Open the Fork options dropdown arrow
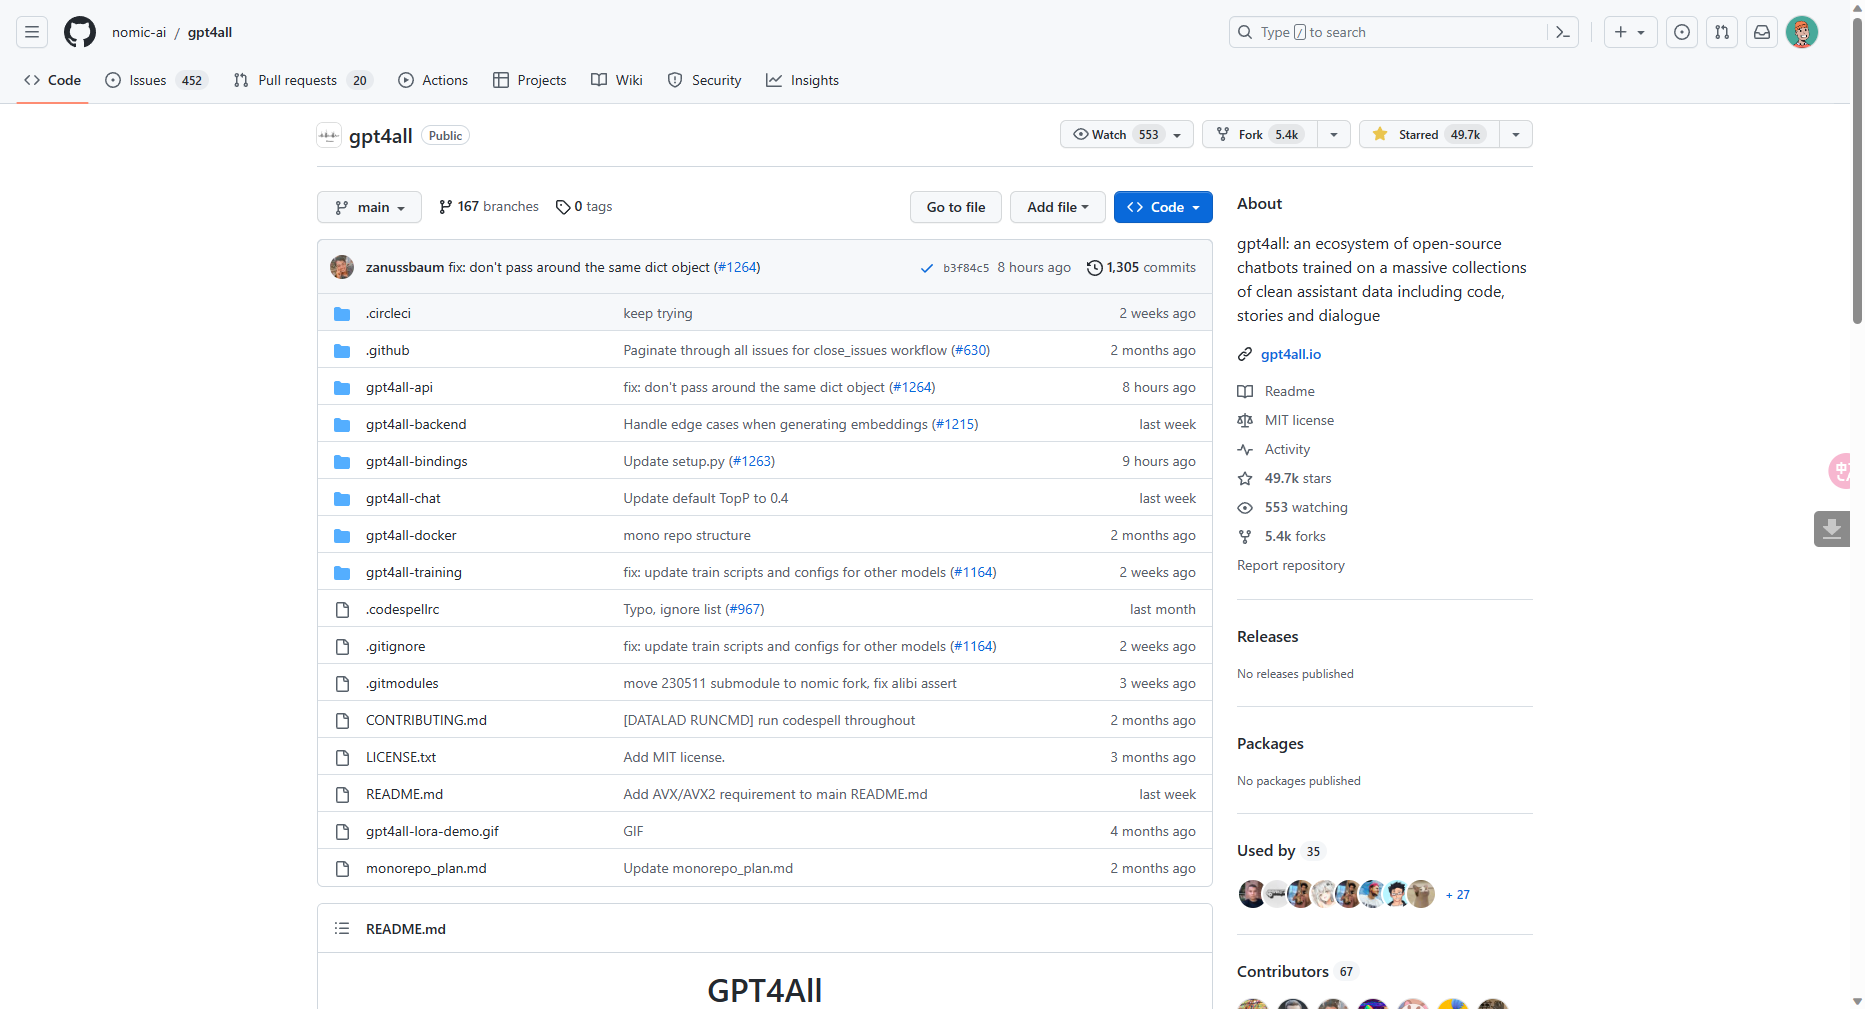 1334,134
